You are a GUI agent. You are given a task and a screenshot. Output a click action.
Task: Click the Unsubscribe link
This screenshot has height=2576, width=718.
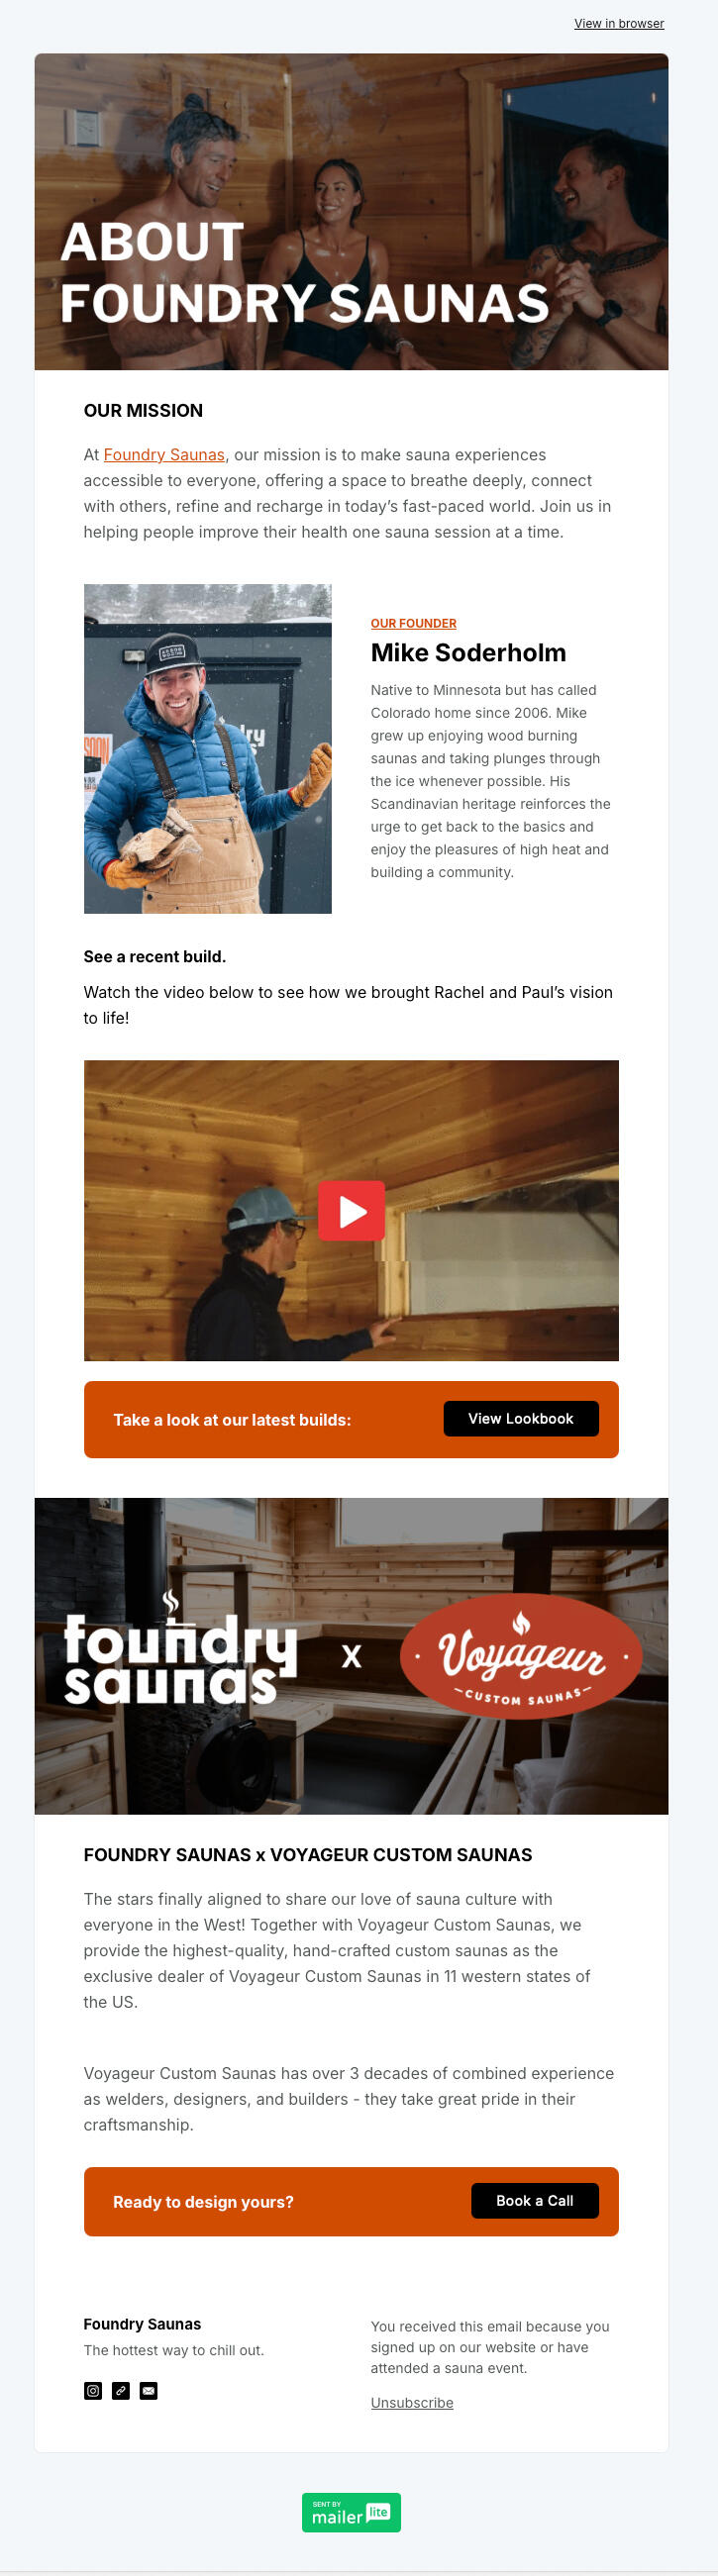pos(412,2402)
